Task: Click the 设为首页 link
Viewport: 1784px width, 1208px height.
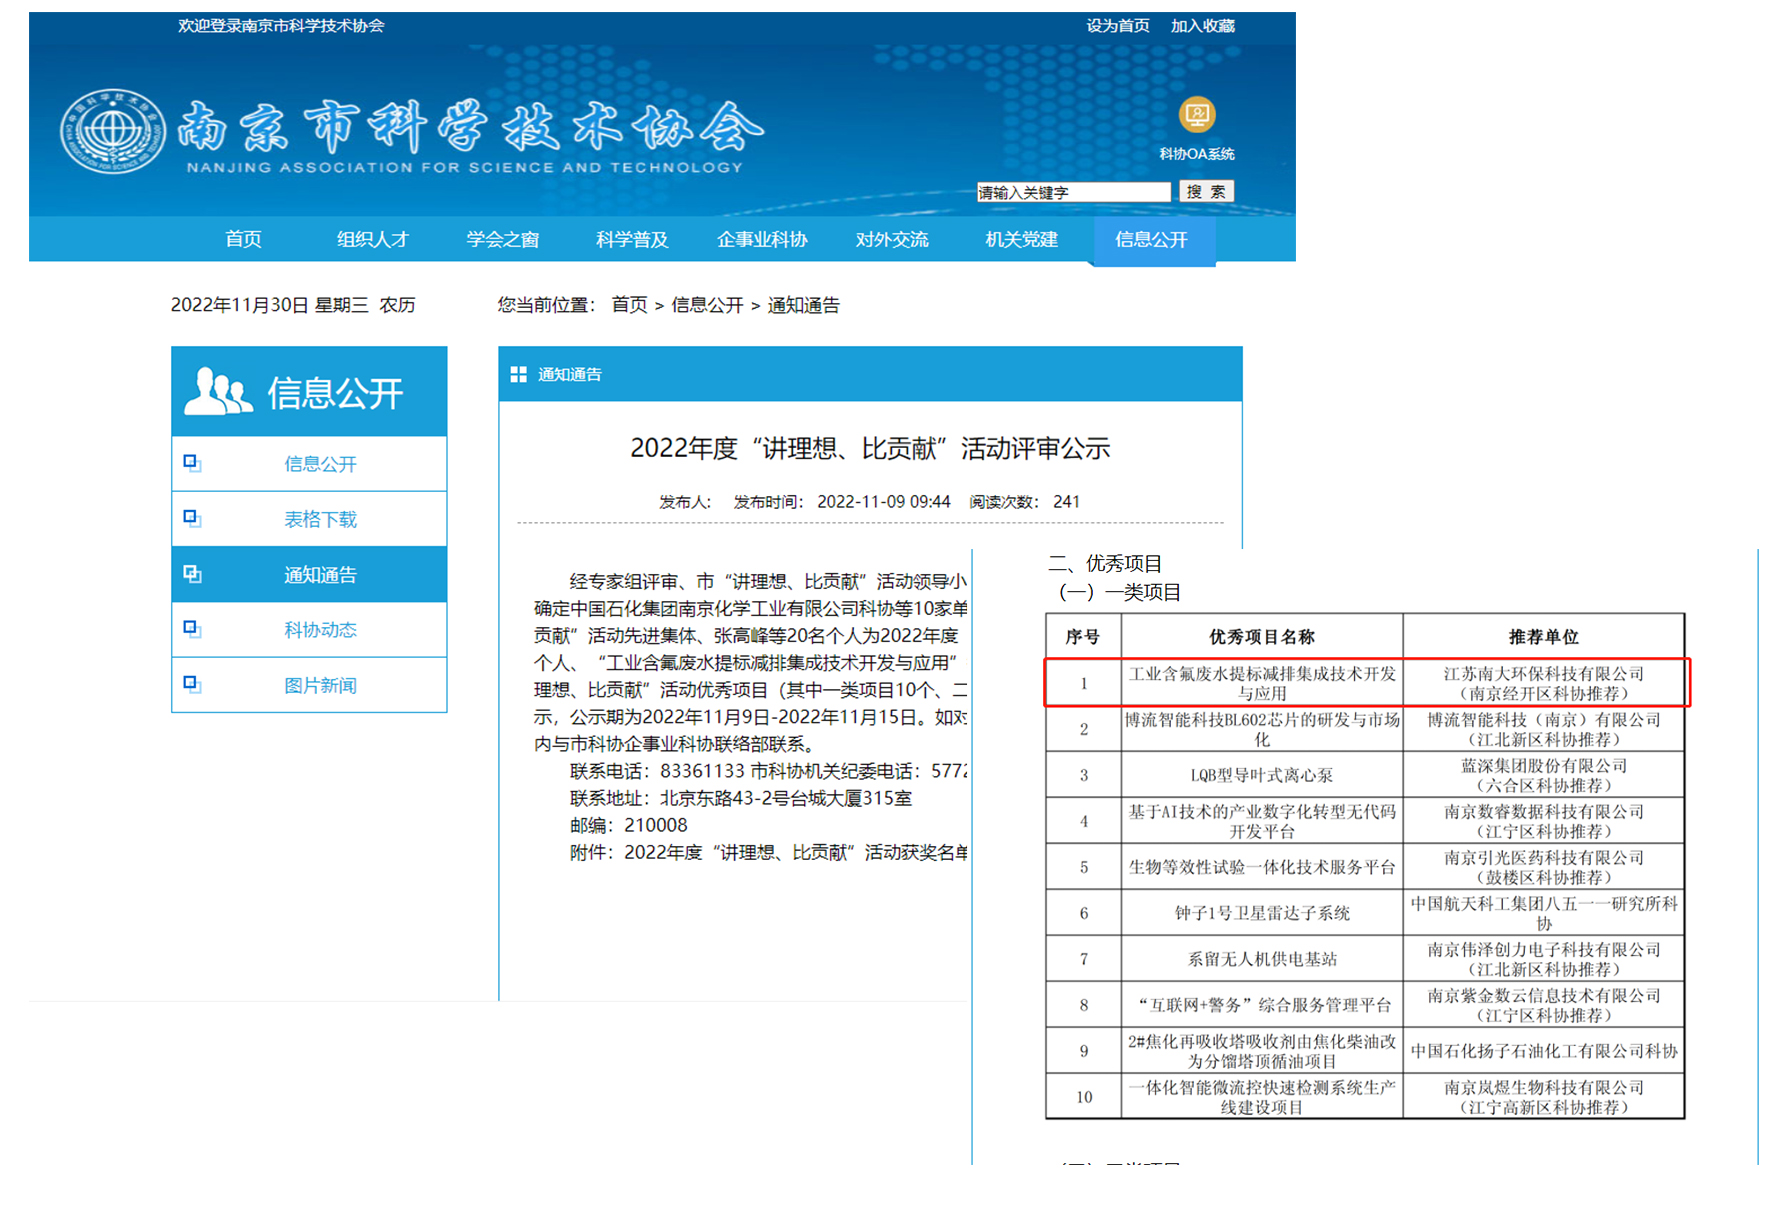Action: tap(1117, 26)
